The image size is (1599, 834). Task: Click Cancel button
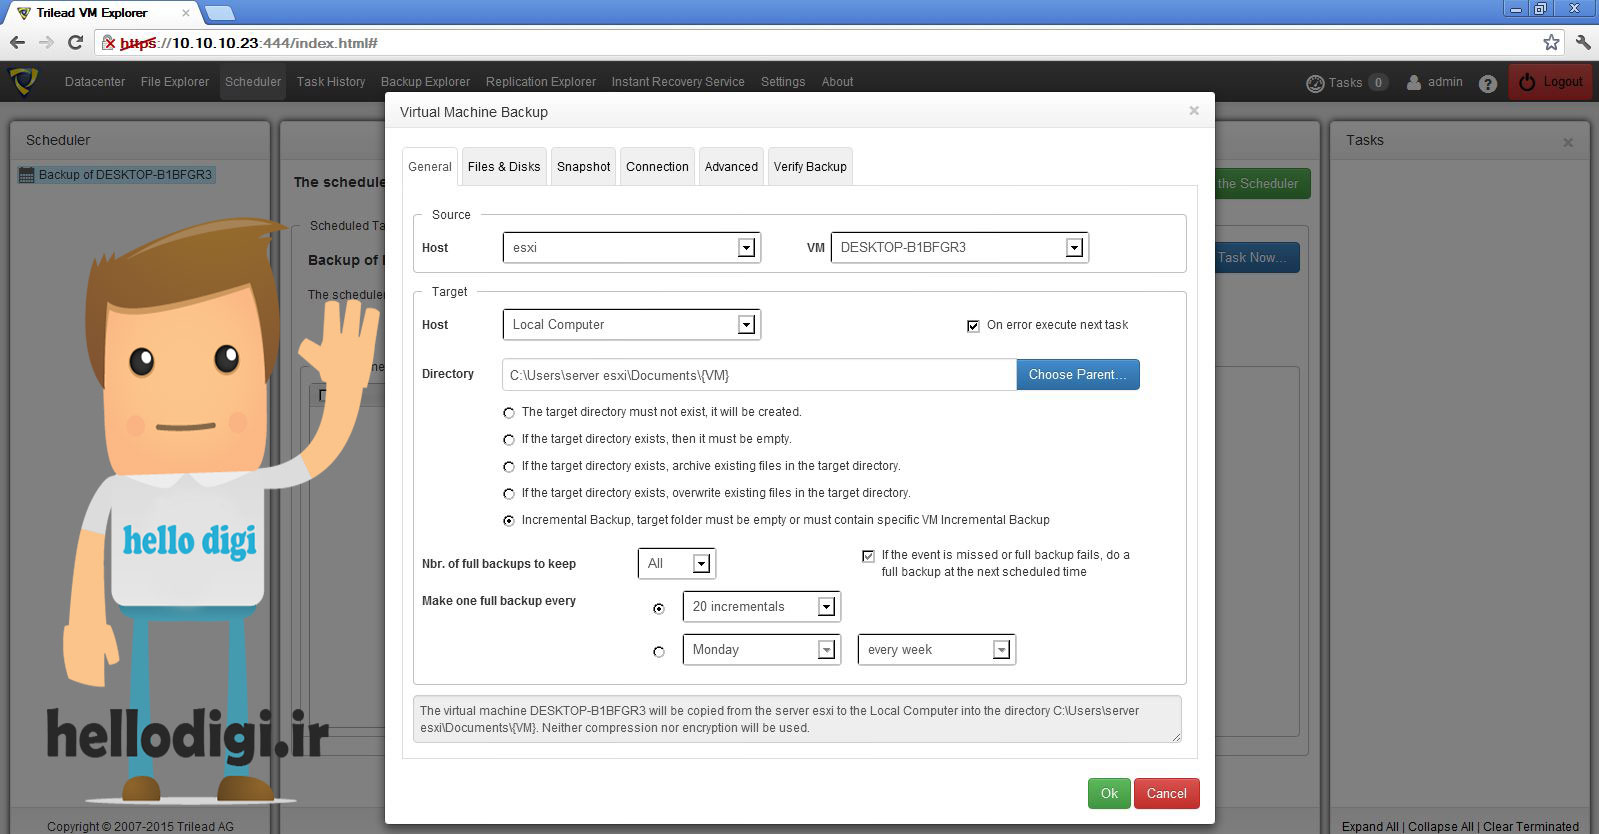point(1166,793)
